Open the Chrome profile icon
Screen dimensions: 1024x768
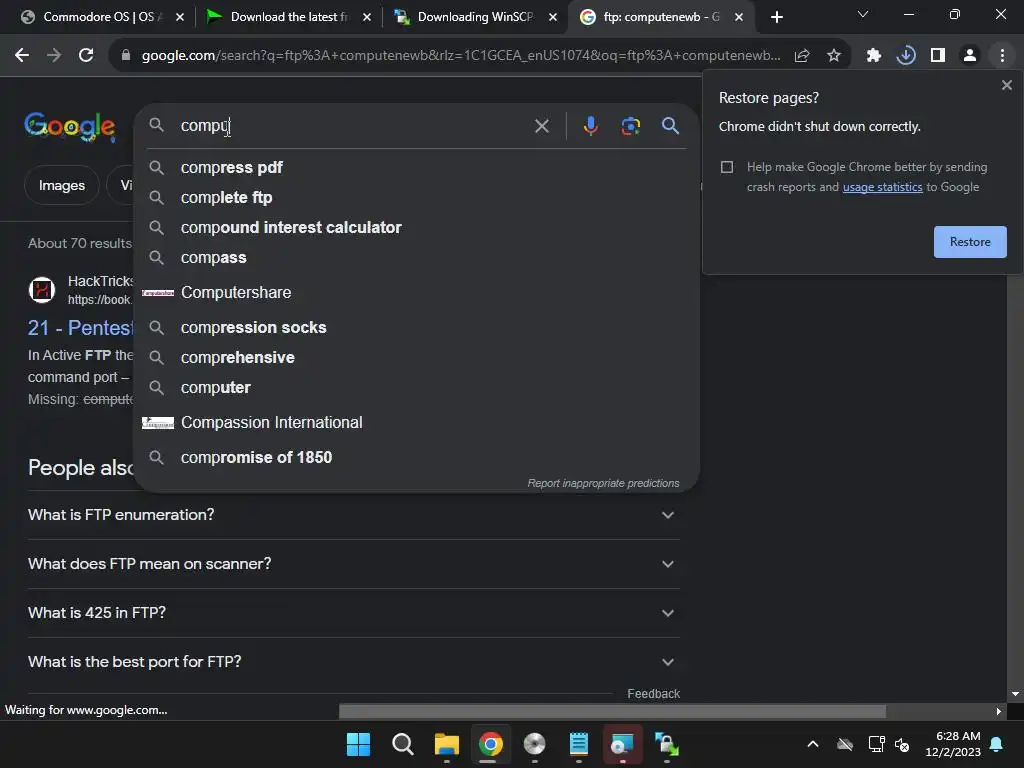pyautogui.click(x=970, y=56)
